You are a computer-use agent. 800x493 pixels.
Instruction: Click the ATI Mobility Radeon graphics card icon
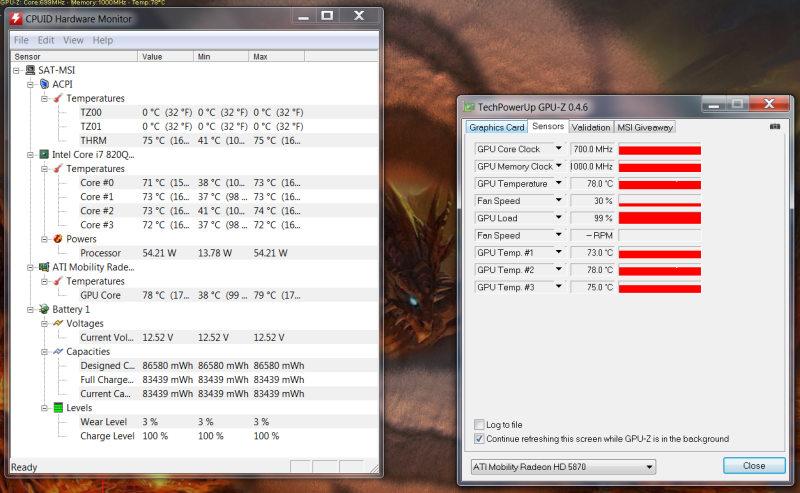click(44, 267)
